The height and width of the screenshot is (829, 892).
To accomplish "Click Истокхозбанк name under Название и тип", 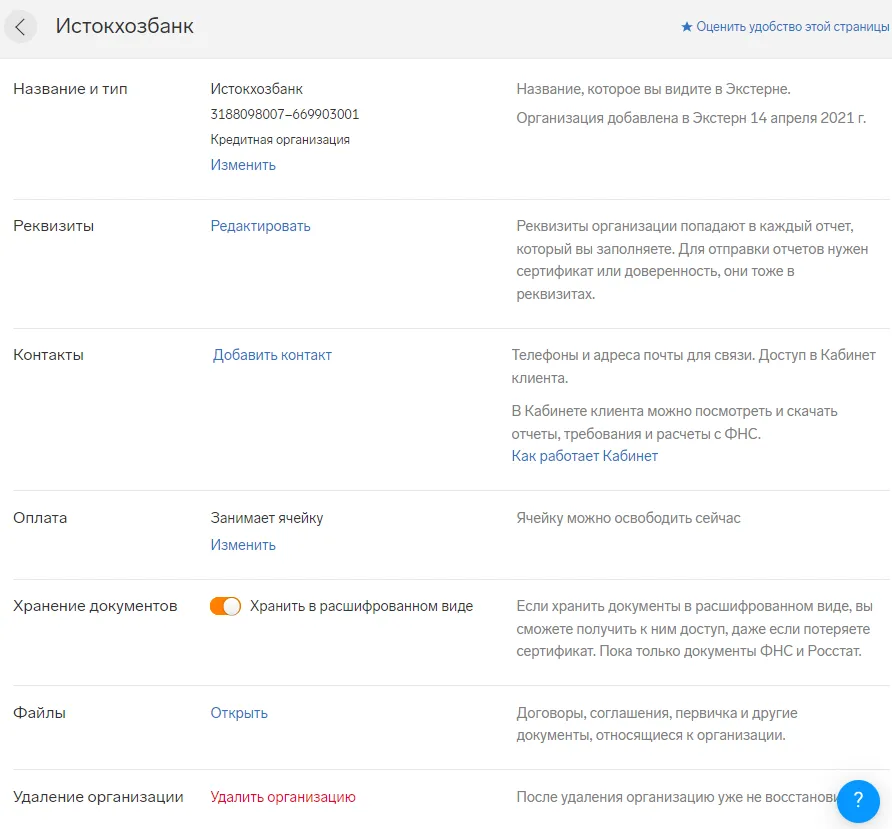I will pyautogui.click(x=257, y=89).
